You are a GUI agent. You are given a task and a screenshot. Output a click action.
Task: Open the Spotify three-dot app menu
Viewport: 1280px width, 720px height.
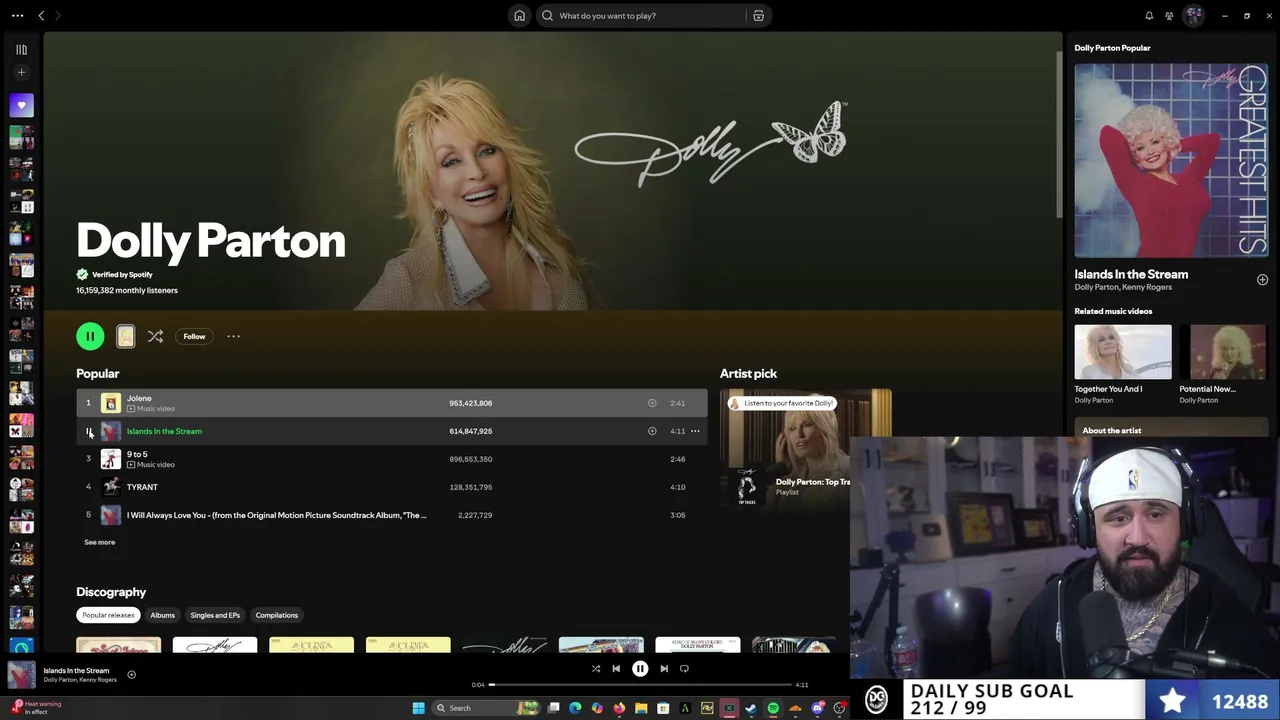click(x=17, y=16)
